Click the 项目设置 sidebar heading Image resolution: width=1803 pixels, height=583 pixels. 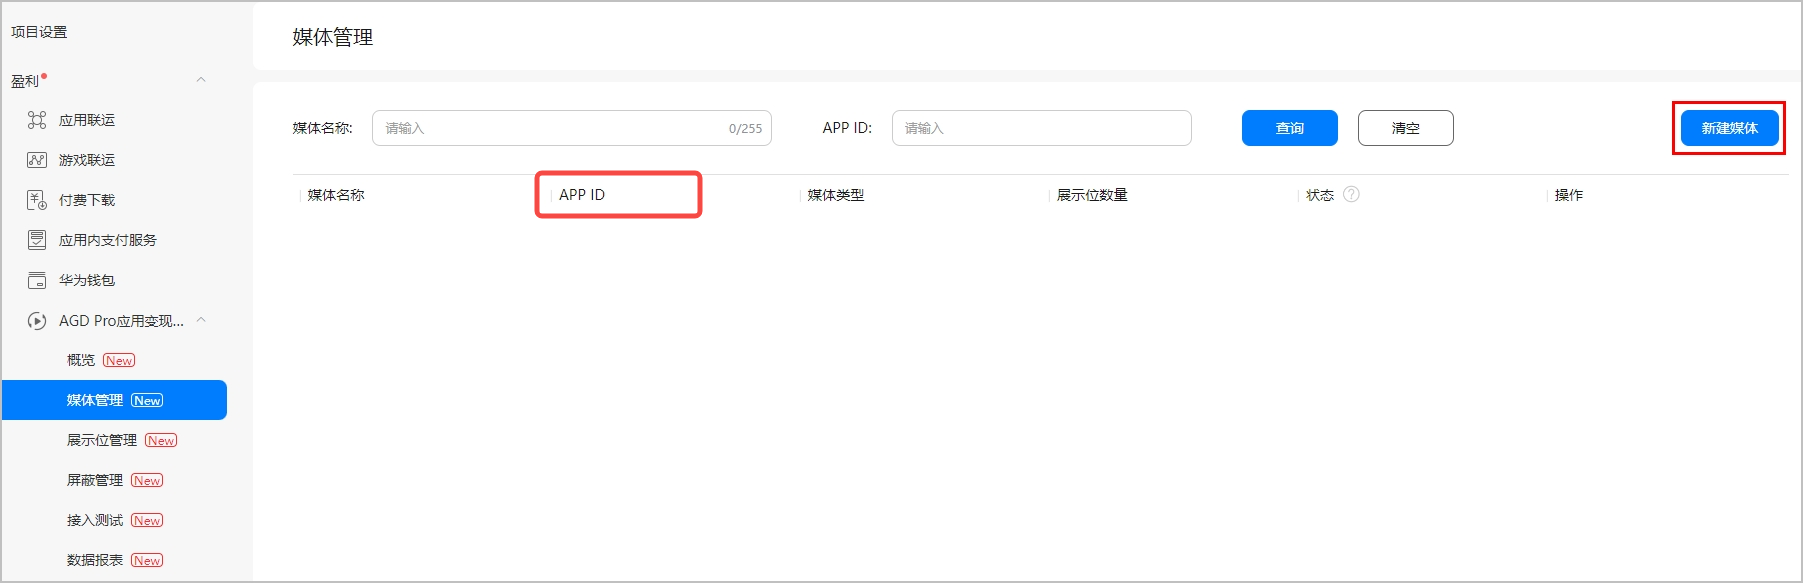39,32
